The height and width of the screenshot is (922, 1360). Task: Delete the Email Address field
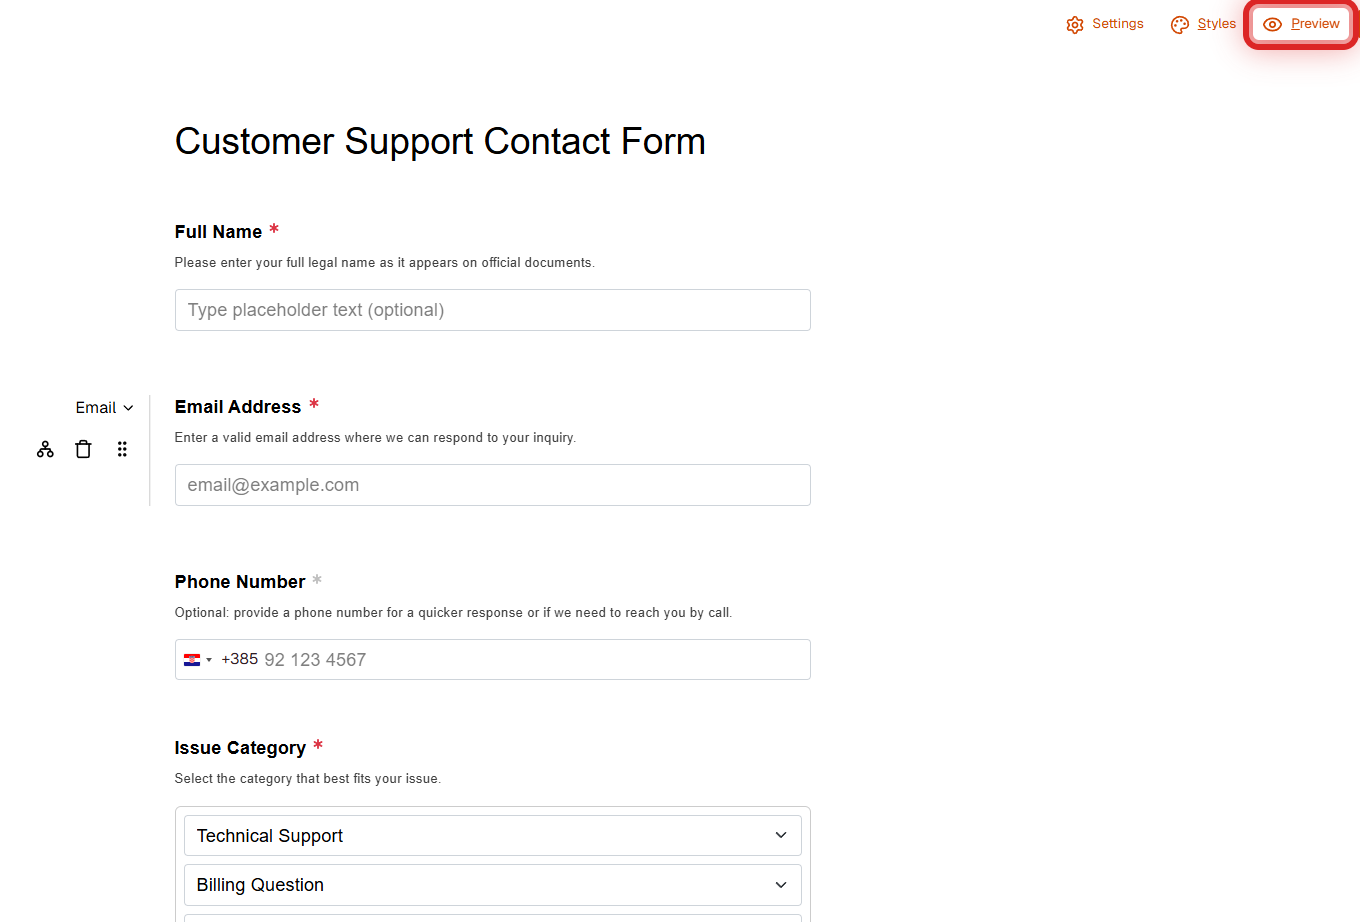83,450
